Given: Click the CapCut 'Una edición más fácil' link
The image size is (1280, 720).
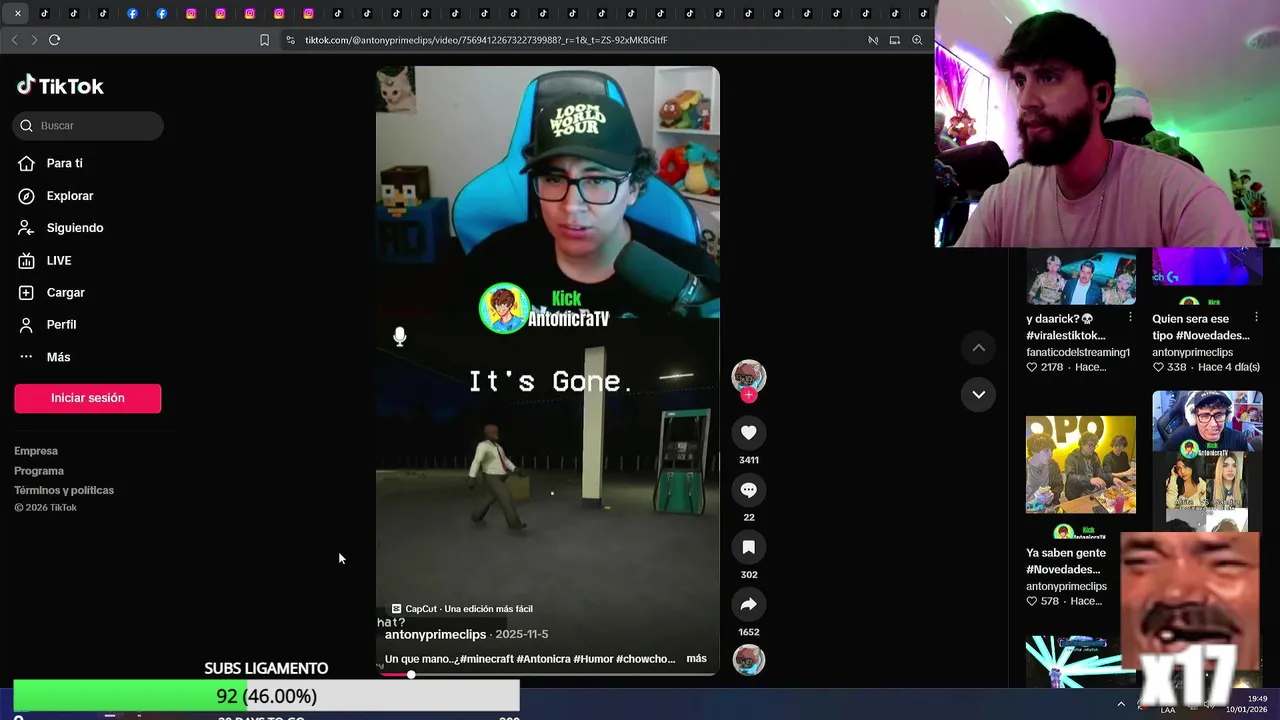Looking at the screenshot, I should click(x=462, y=609).
